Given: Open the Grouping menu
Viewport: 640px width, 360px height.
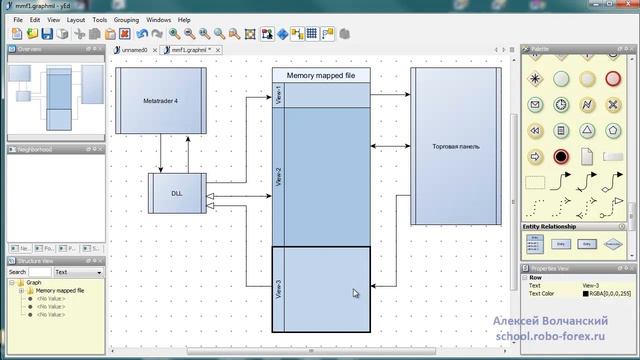Looking at the screenshot, I should pos(126,20).
